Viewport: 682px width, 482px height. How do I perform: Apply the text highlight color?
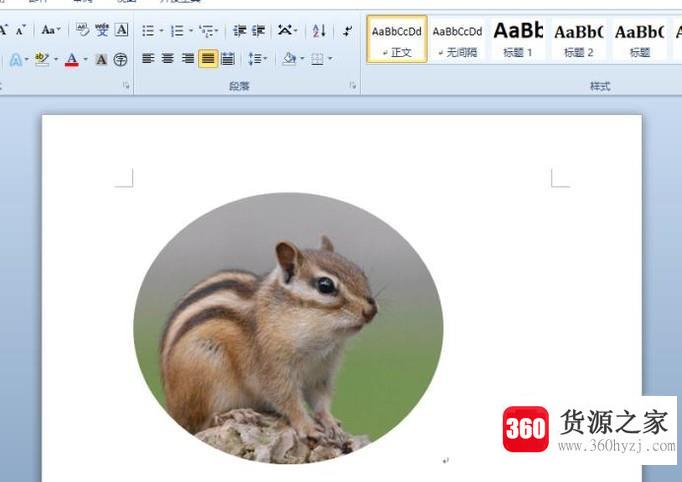pyautogui.click(x=42, y=59)
